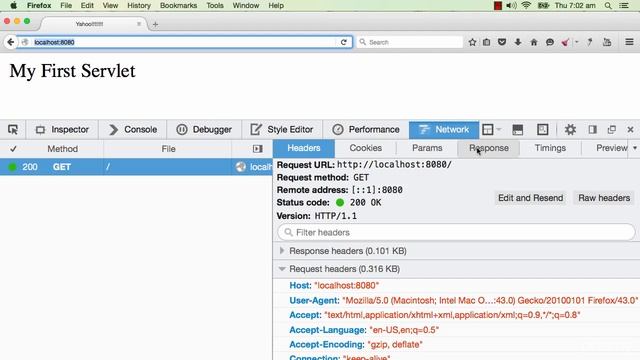The width and height of the screenshot is (640, 360).
Task: Open the responsive design mode dropdown arrow
Action: tap(499, 130)
